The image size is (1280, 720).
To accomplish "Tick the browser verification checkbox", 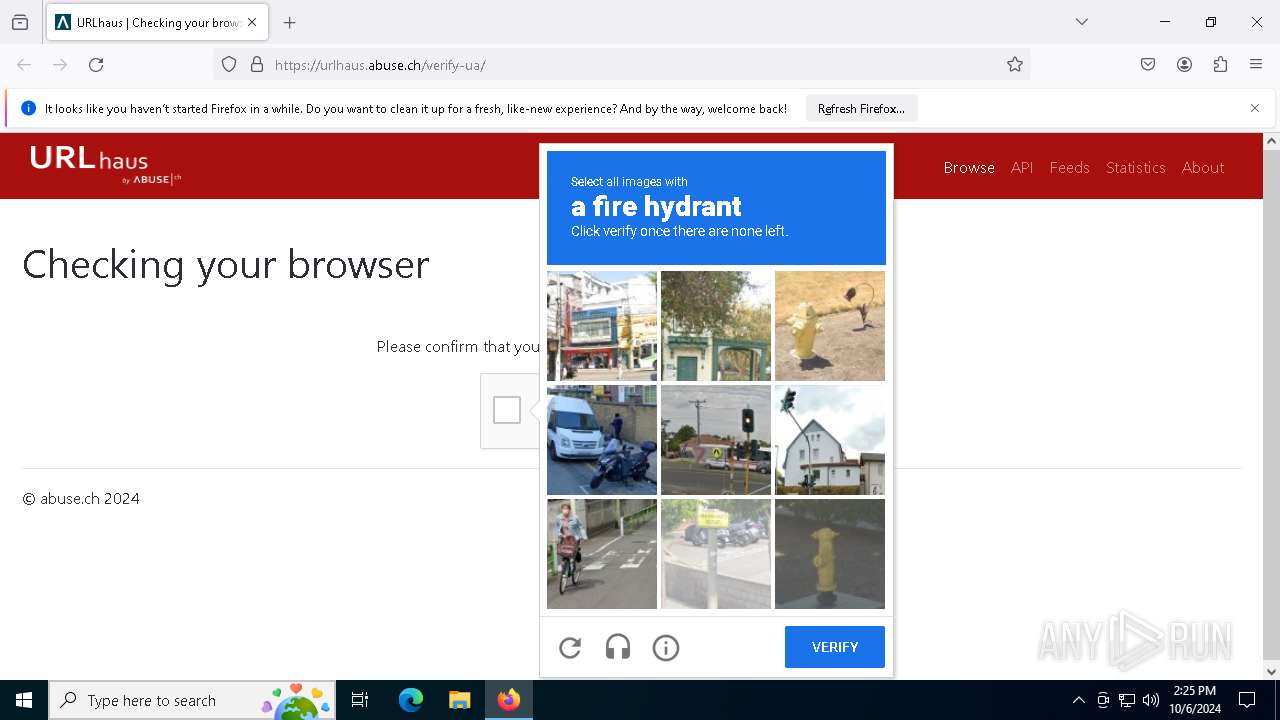I will (x=507, y=410).
